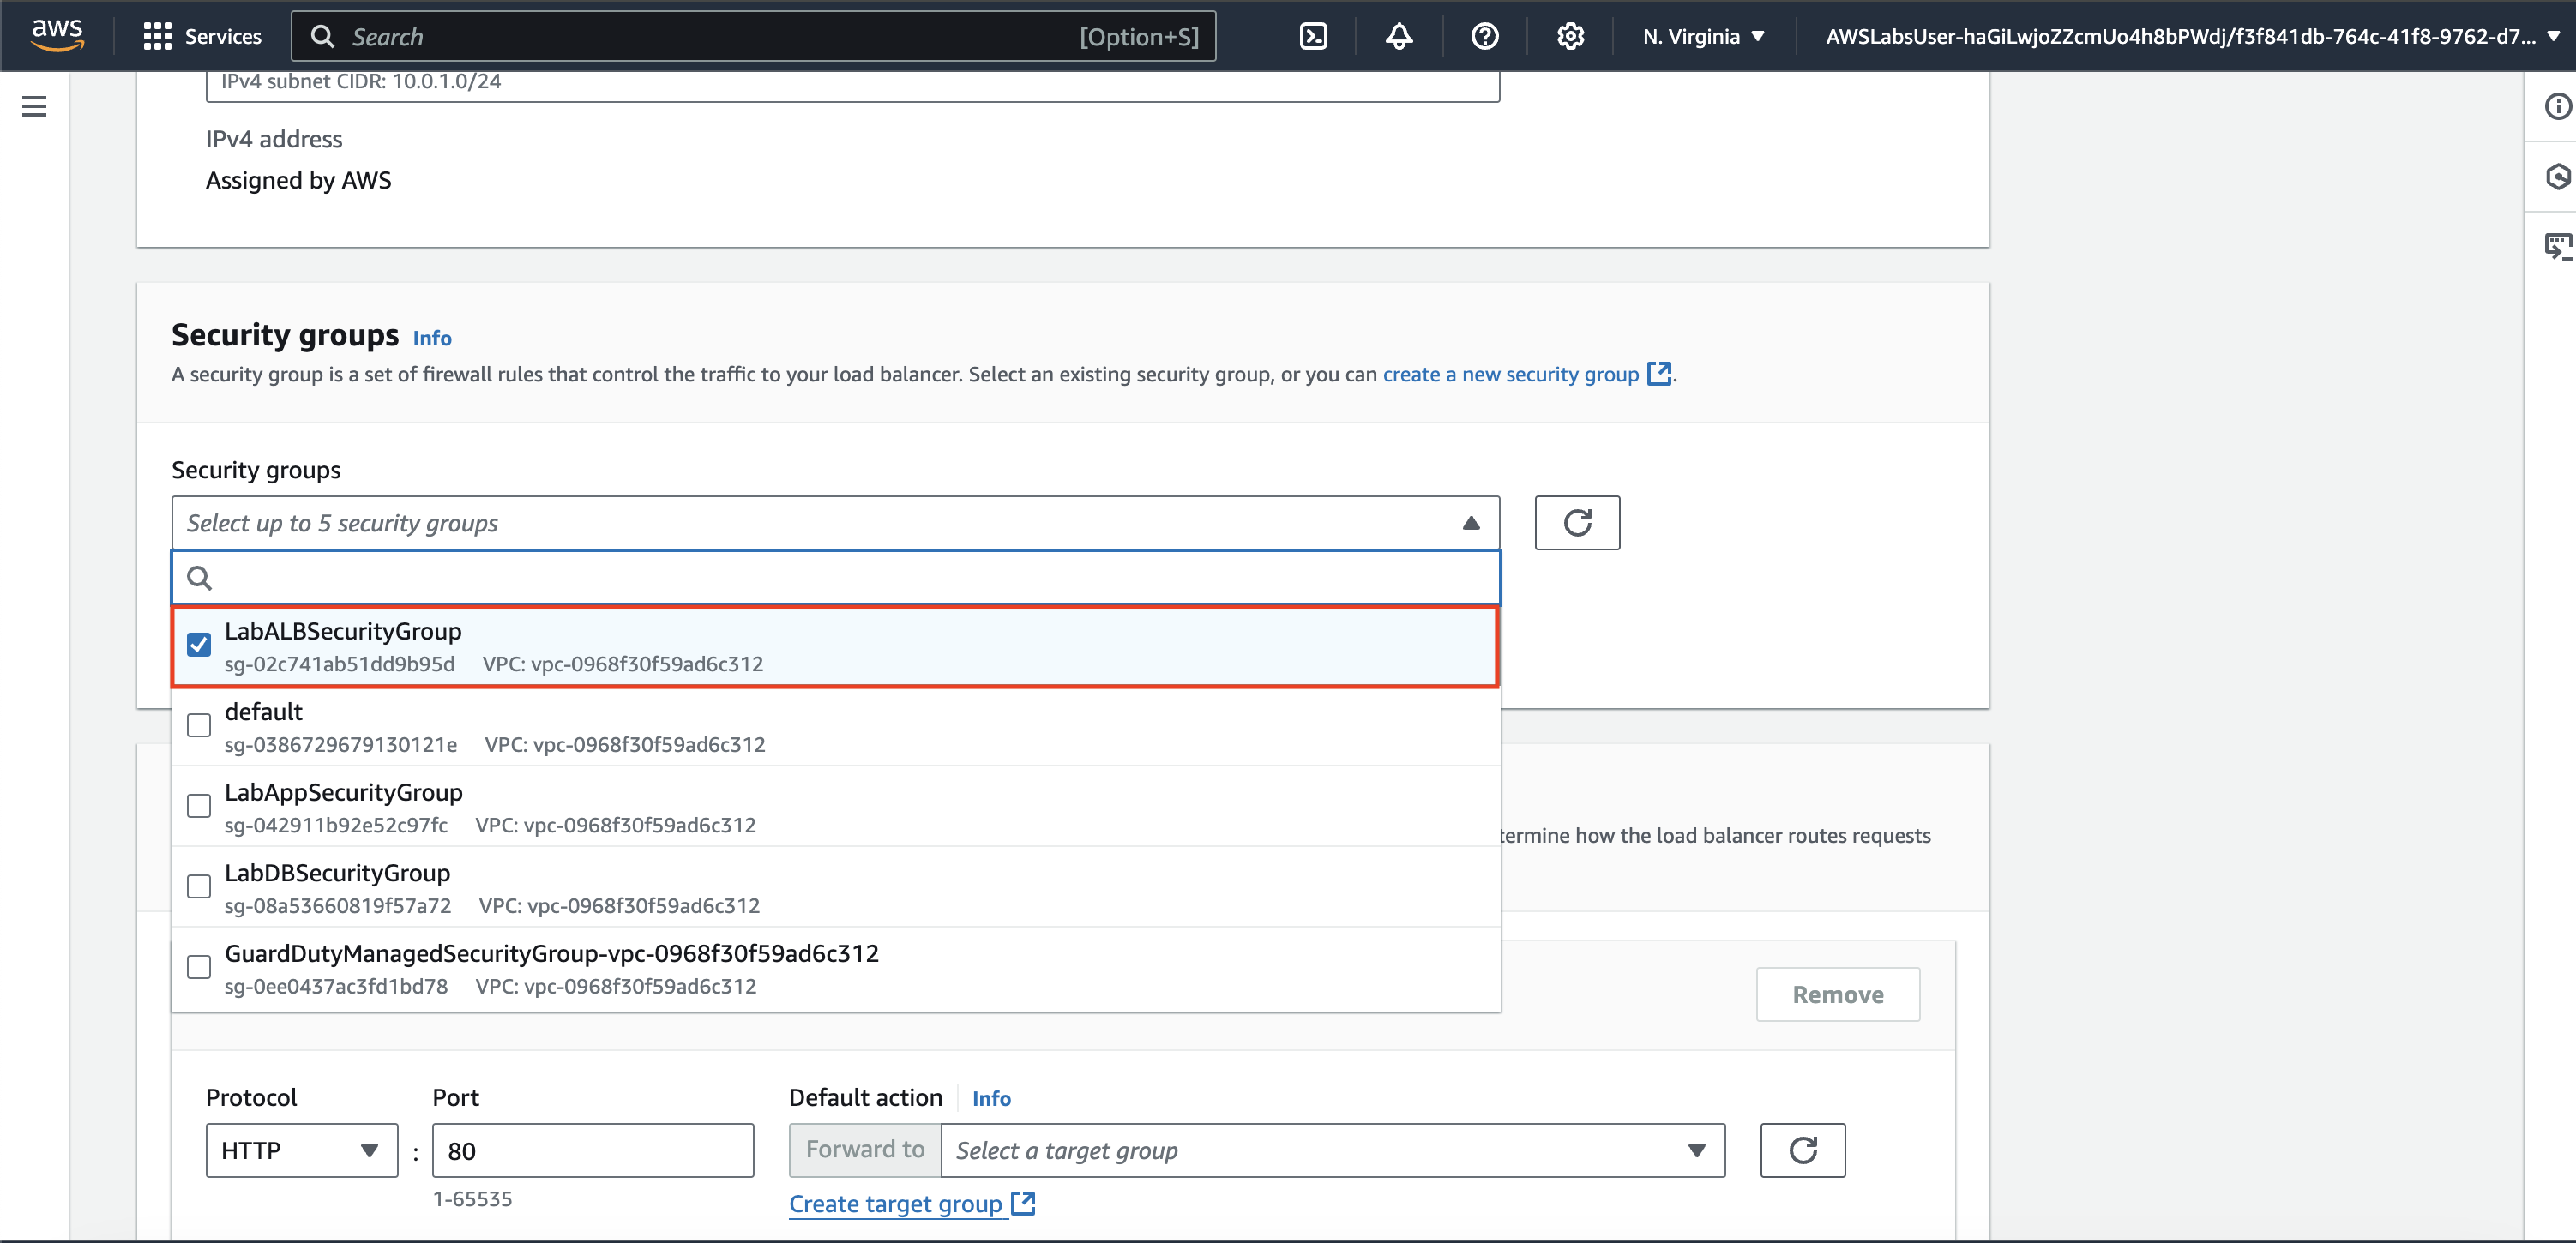Collapse the security groups dropdown

pyautogui.click(x=1470, y=523)
